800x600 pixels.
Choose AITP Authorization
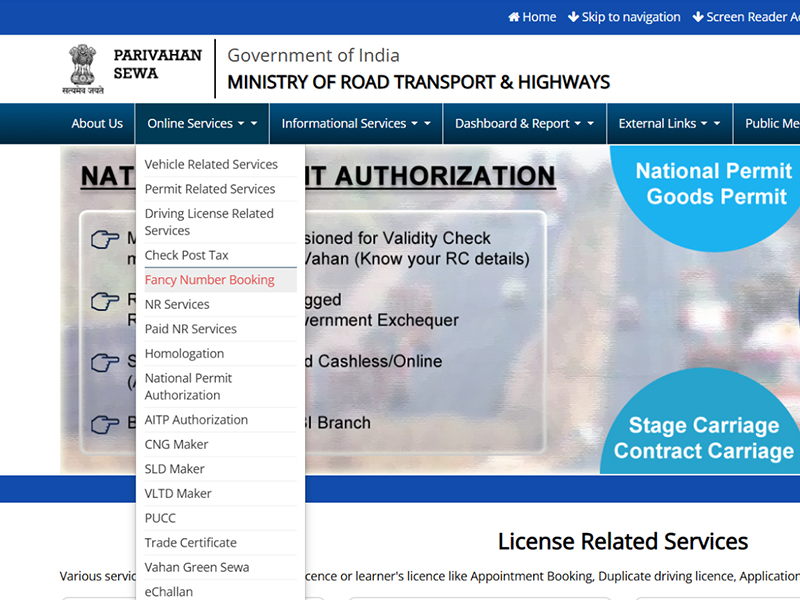(x=196, y=420)
